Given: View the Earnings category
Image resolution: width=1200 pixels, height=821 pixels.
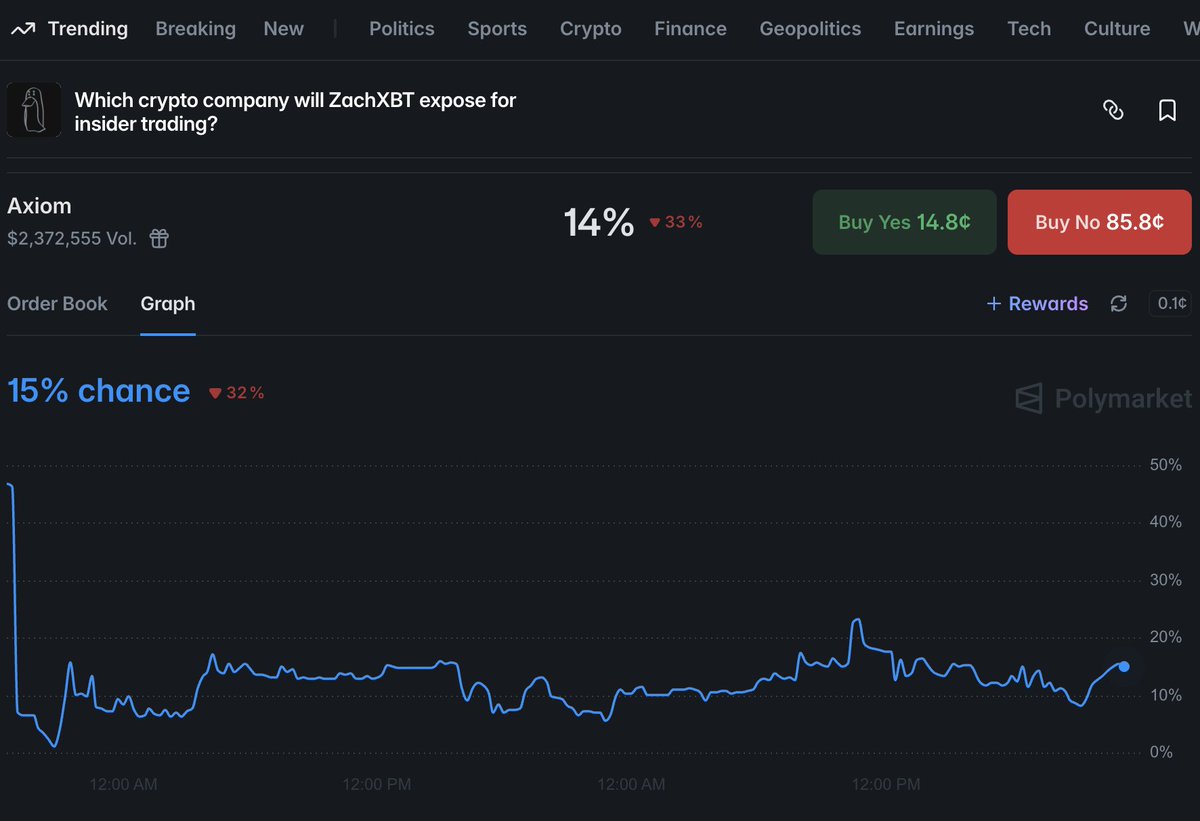Looking at the screenshot, I should [x=933, y=29].
